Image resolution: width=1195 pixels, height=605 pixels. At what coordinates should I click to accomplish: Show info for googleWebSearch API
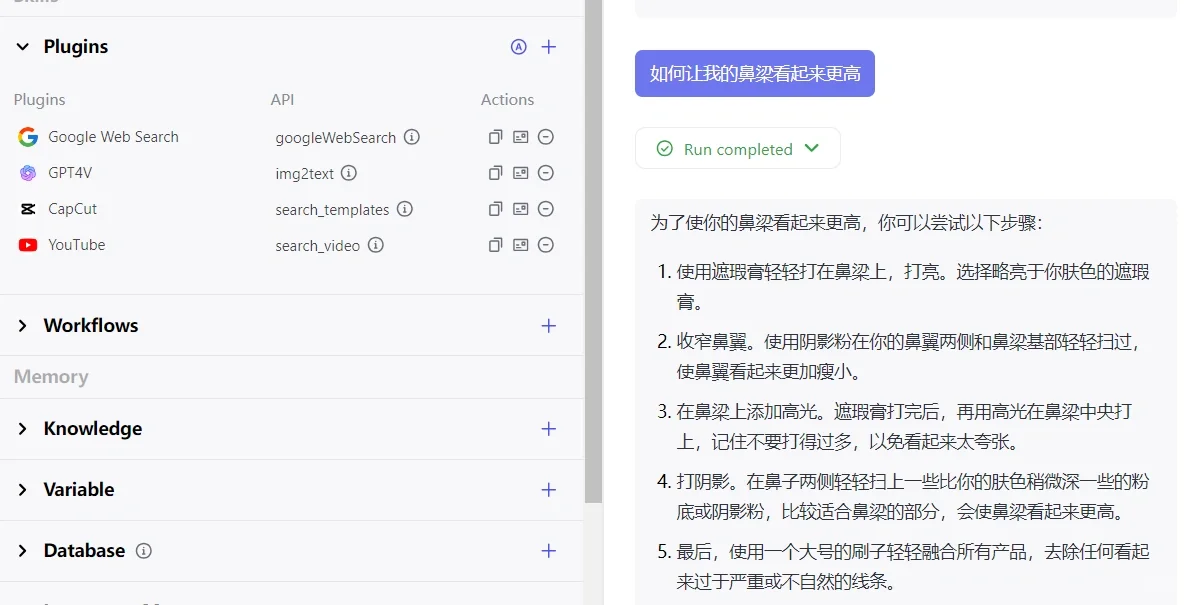click(412, 137)
